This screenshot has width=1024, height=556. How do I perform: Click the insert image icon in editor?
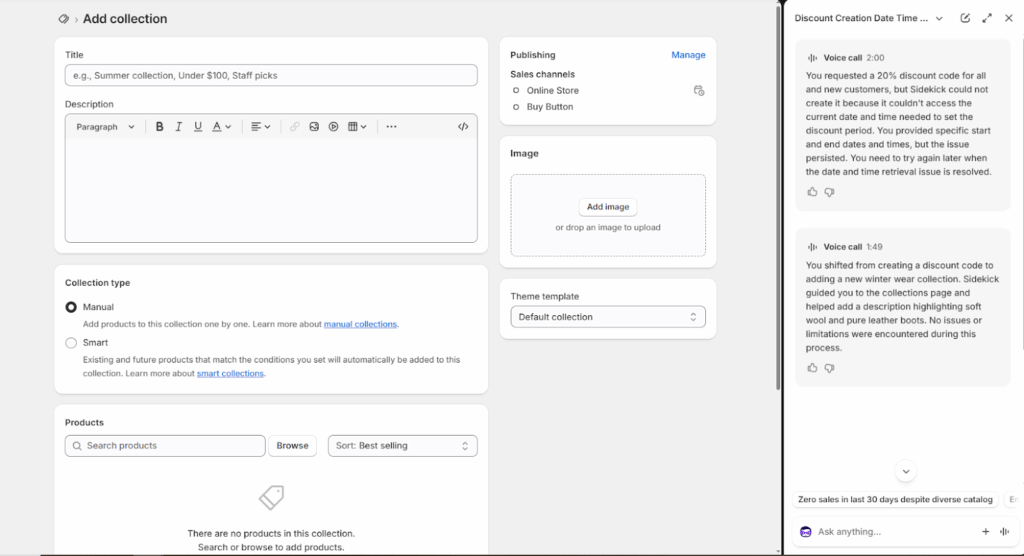[314, 127]
